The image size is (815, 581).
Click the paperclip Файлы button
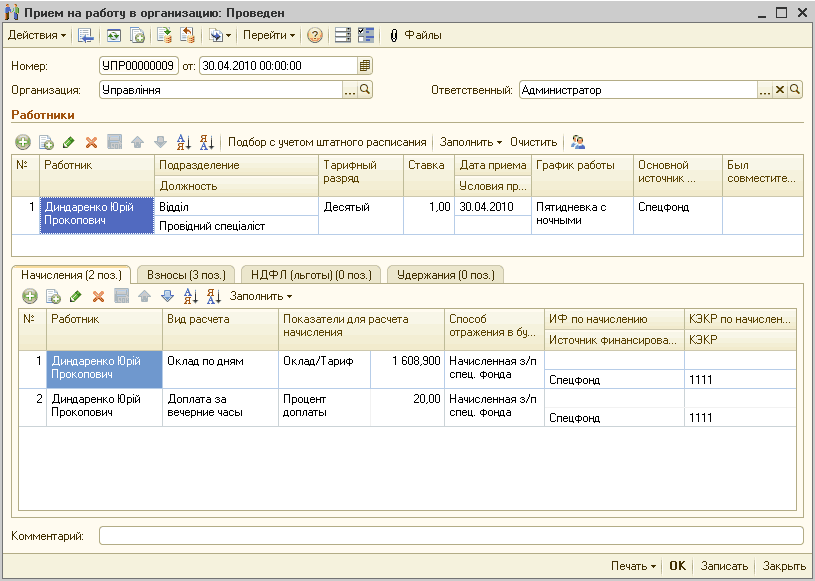tap(415, 35)
